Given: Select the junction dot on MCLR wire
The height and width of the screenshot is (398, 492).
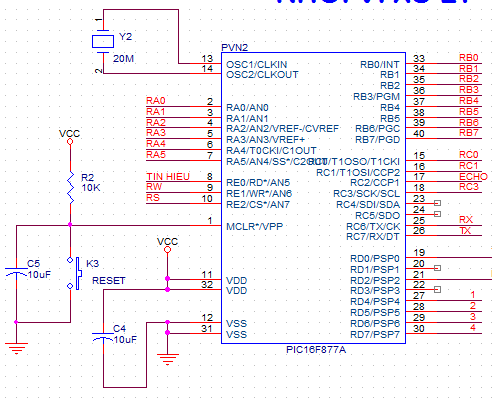Looking at the screenshot, I should click(70, 225).
